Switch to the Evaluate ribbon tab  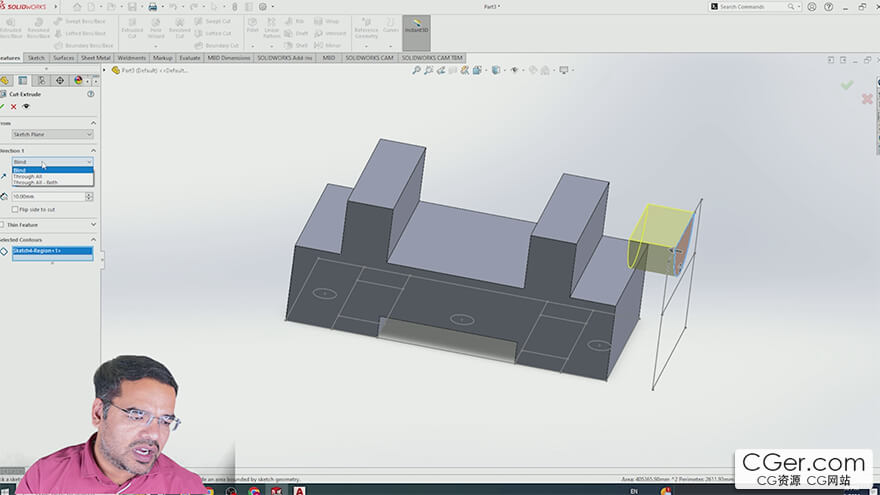[190, 58]
